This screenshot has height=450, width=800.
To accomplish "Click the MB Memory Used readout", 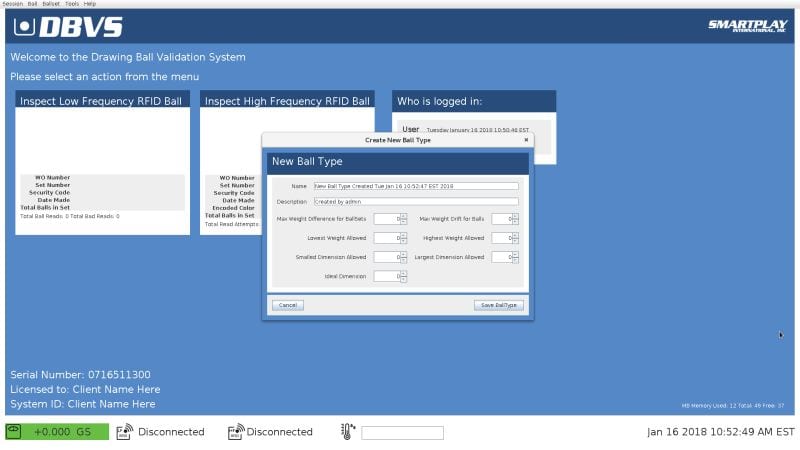I will [x=733, y=406].
